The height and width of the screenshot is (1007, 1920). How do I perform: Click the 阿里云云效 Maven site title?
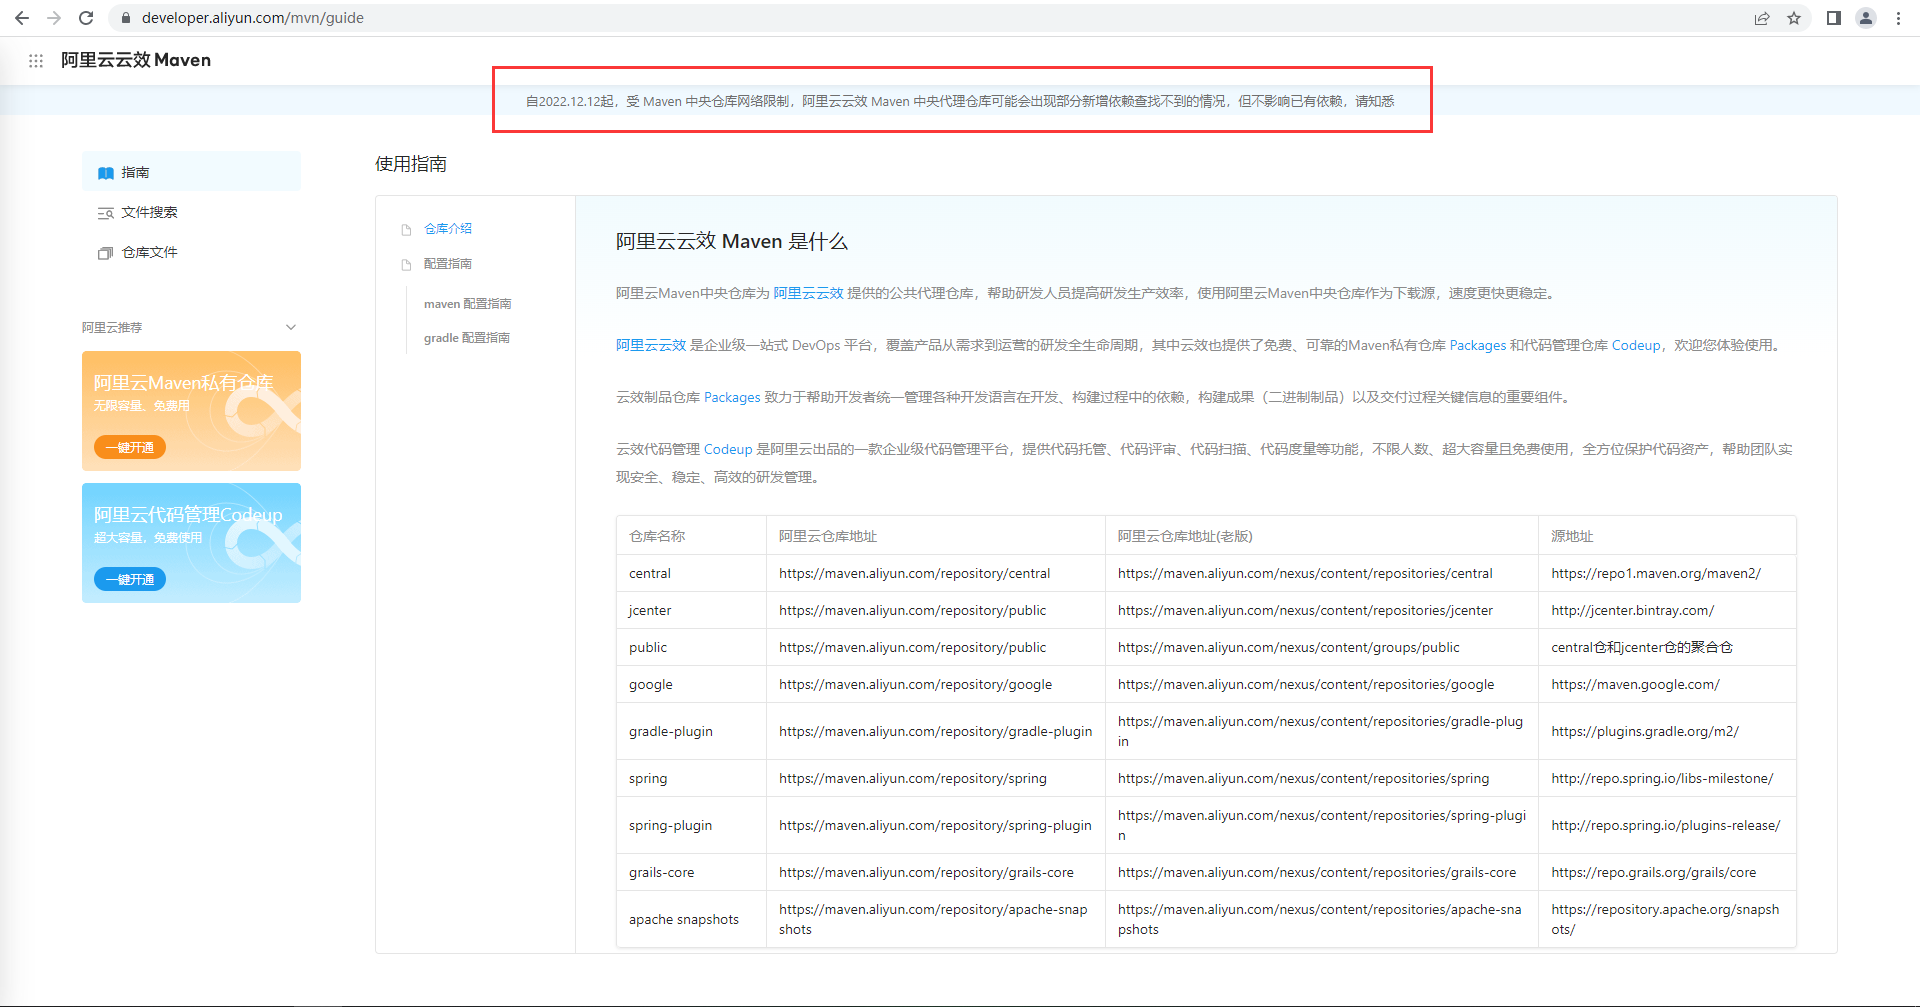pos(136,60)
